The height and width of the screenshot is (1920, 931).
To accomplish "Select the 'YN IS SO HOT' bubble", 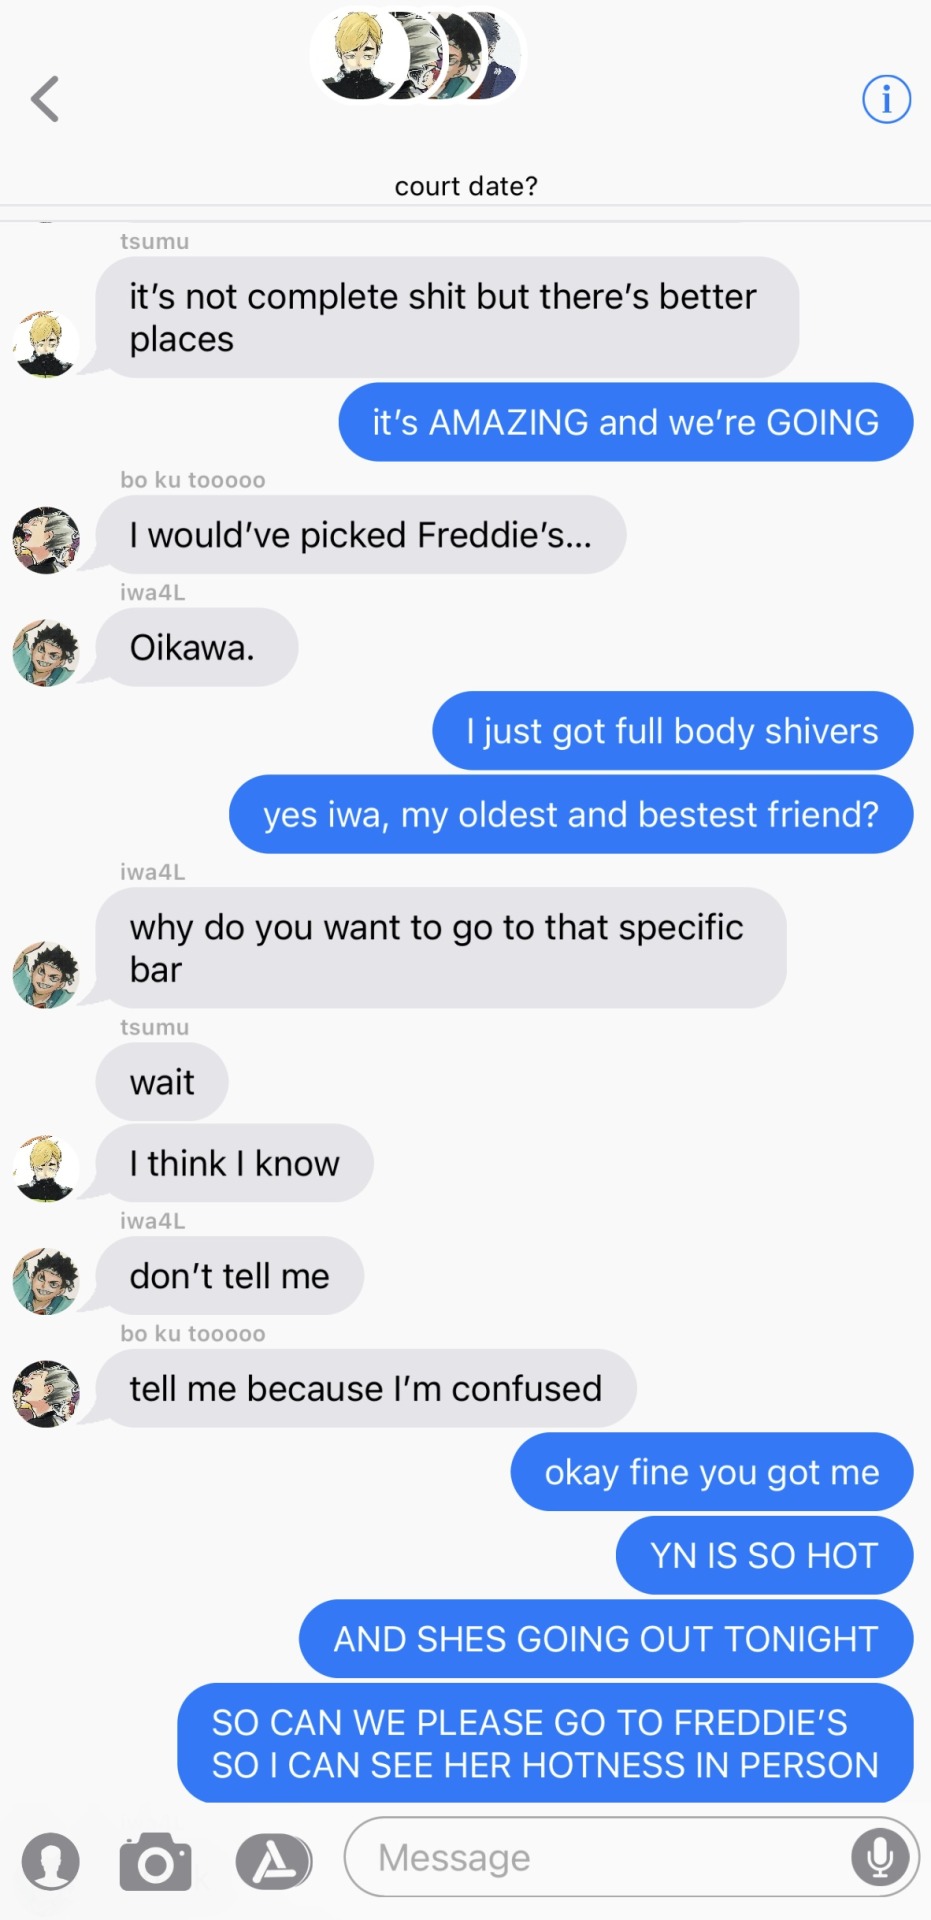I will tap(764, 1555).
